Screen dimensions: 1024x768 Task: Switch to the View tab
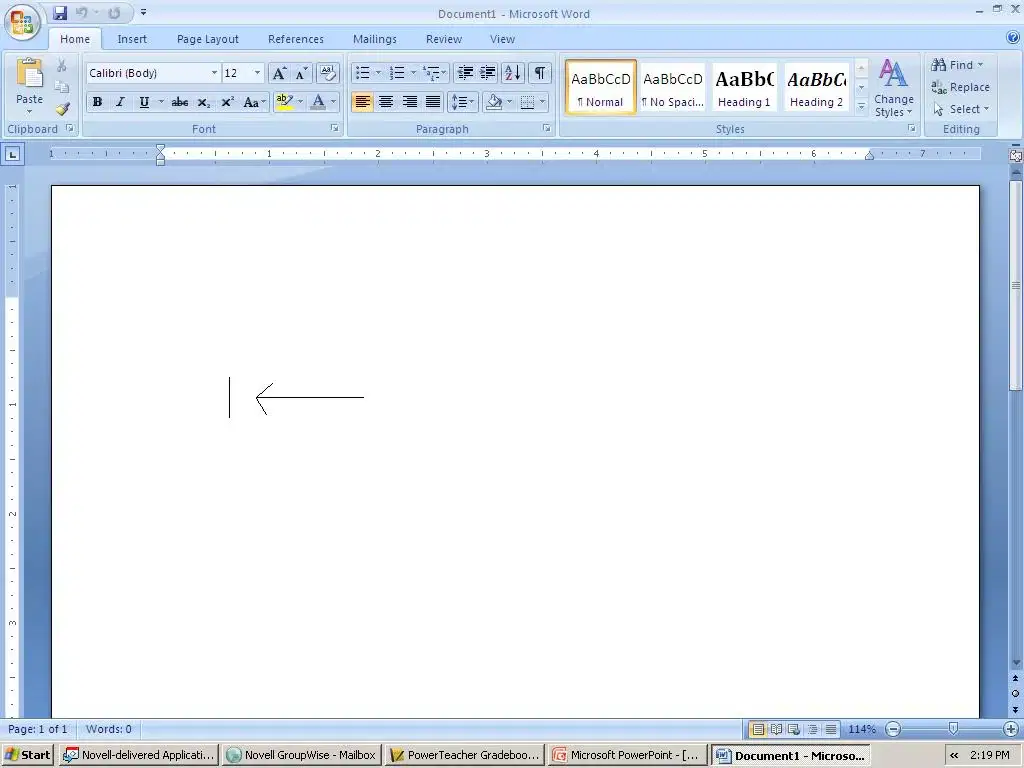[502, 39]
